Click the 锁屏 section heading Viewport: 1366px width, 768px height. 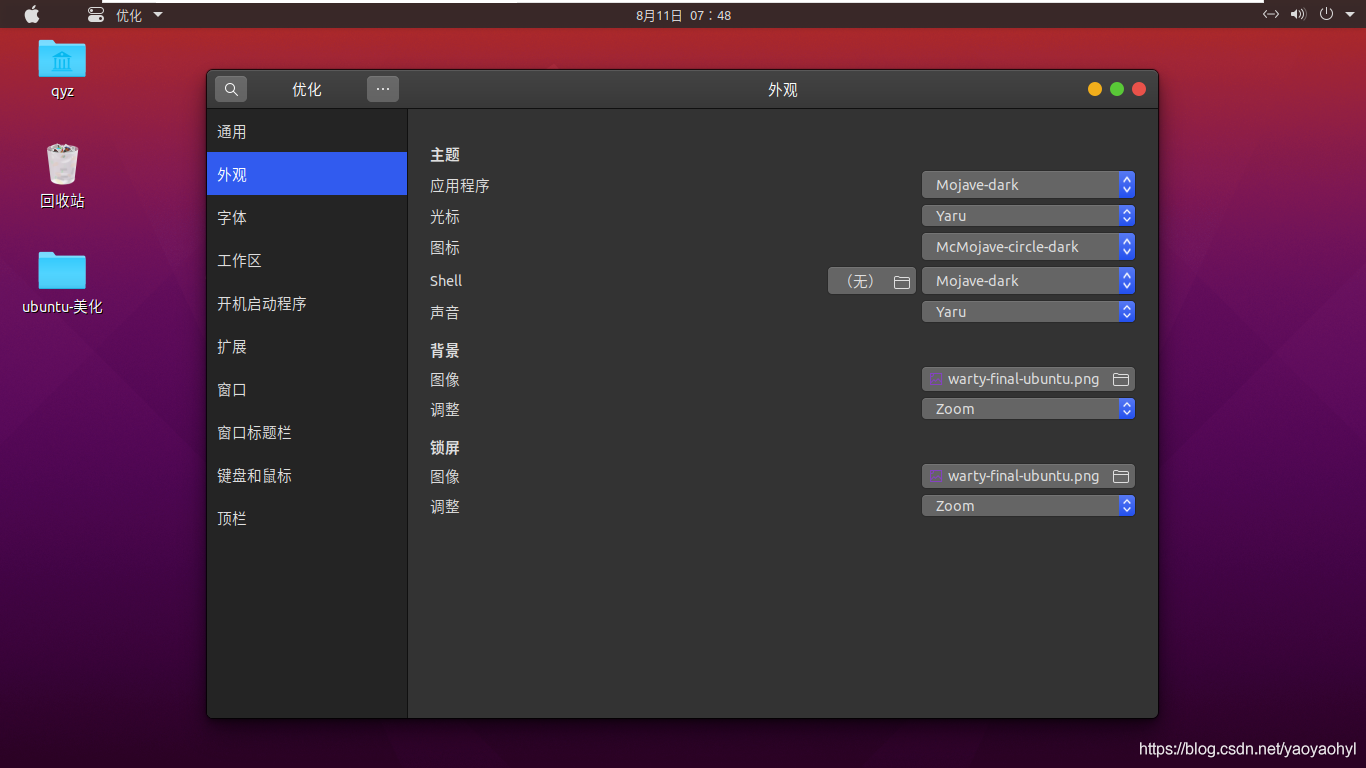(x=445, y=448)
